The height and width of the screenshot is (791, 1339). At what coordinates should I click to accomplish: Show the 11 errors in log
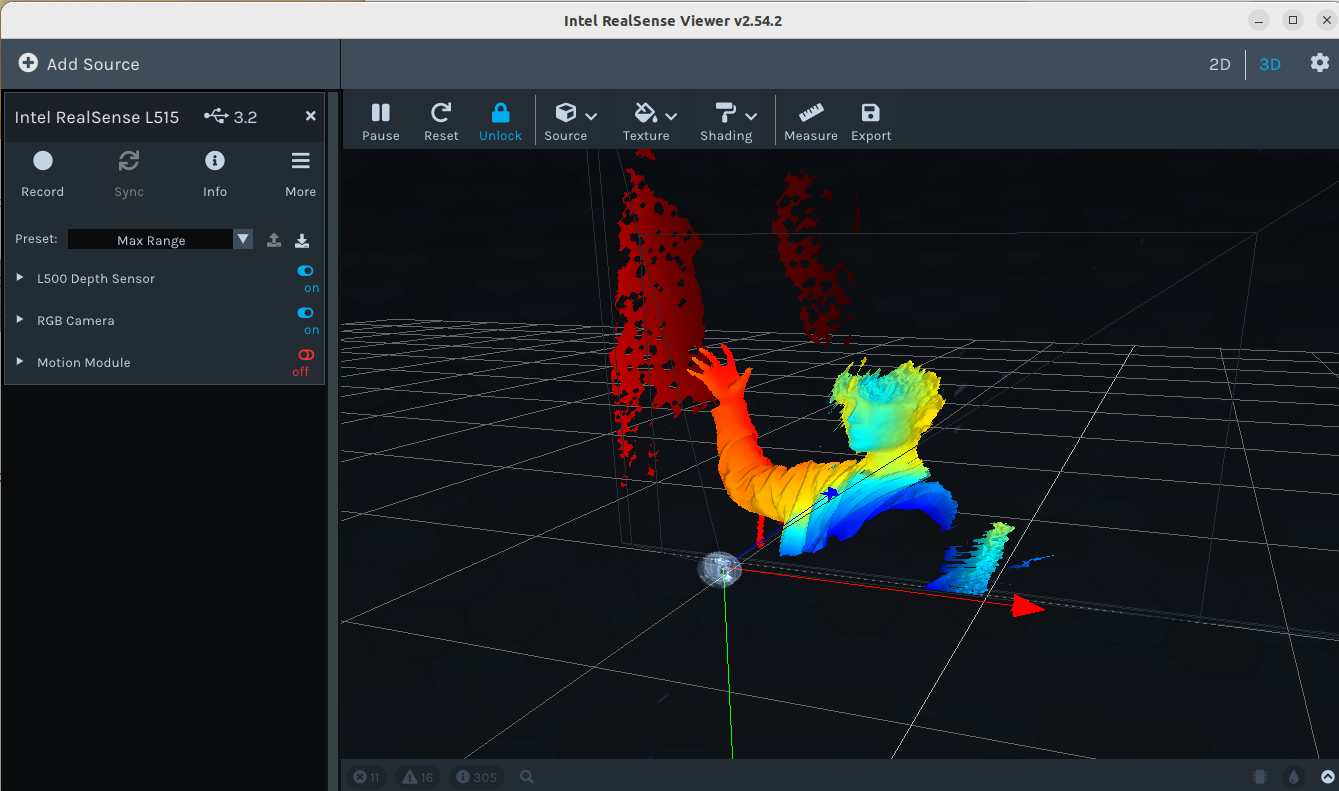(x=367, y=777)
